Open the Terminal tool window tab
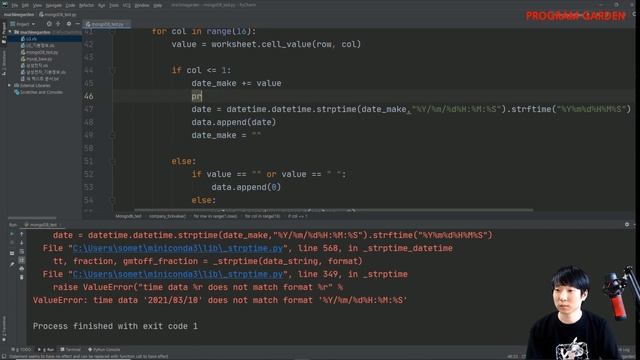 pyautogui.click(x=70, y=350)
